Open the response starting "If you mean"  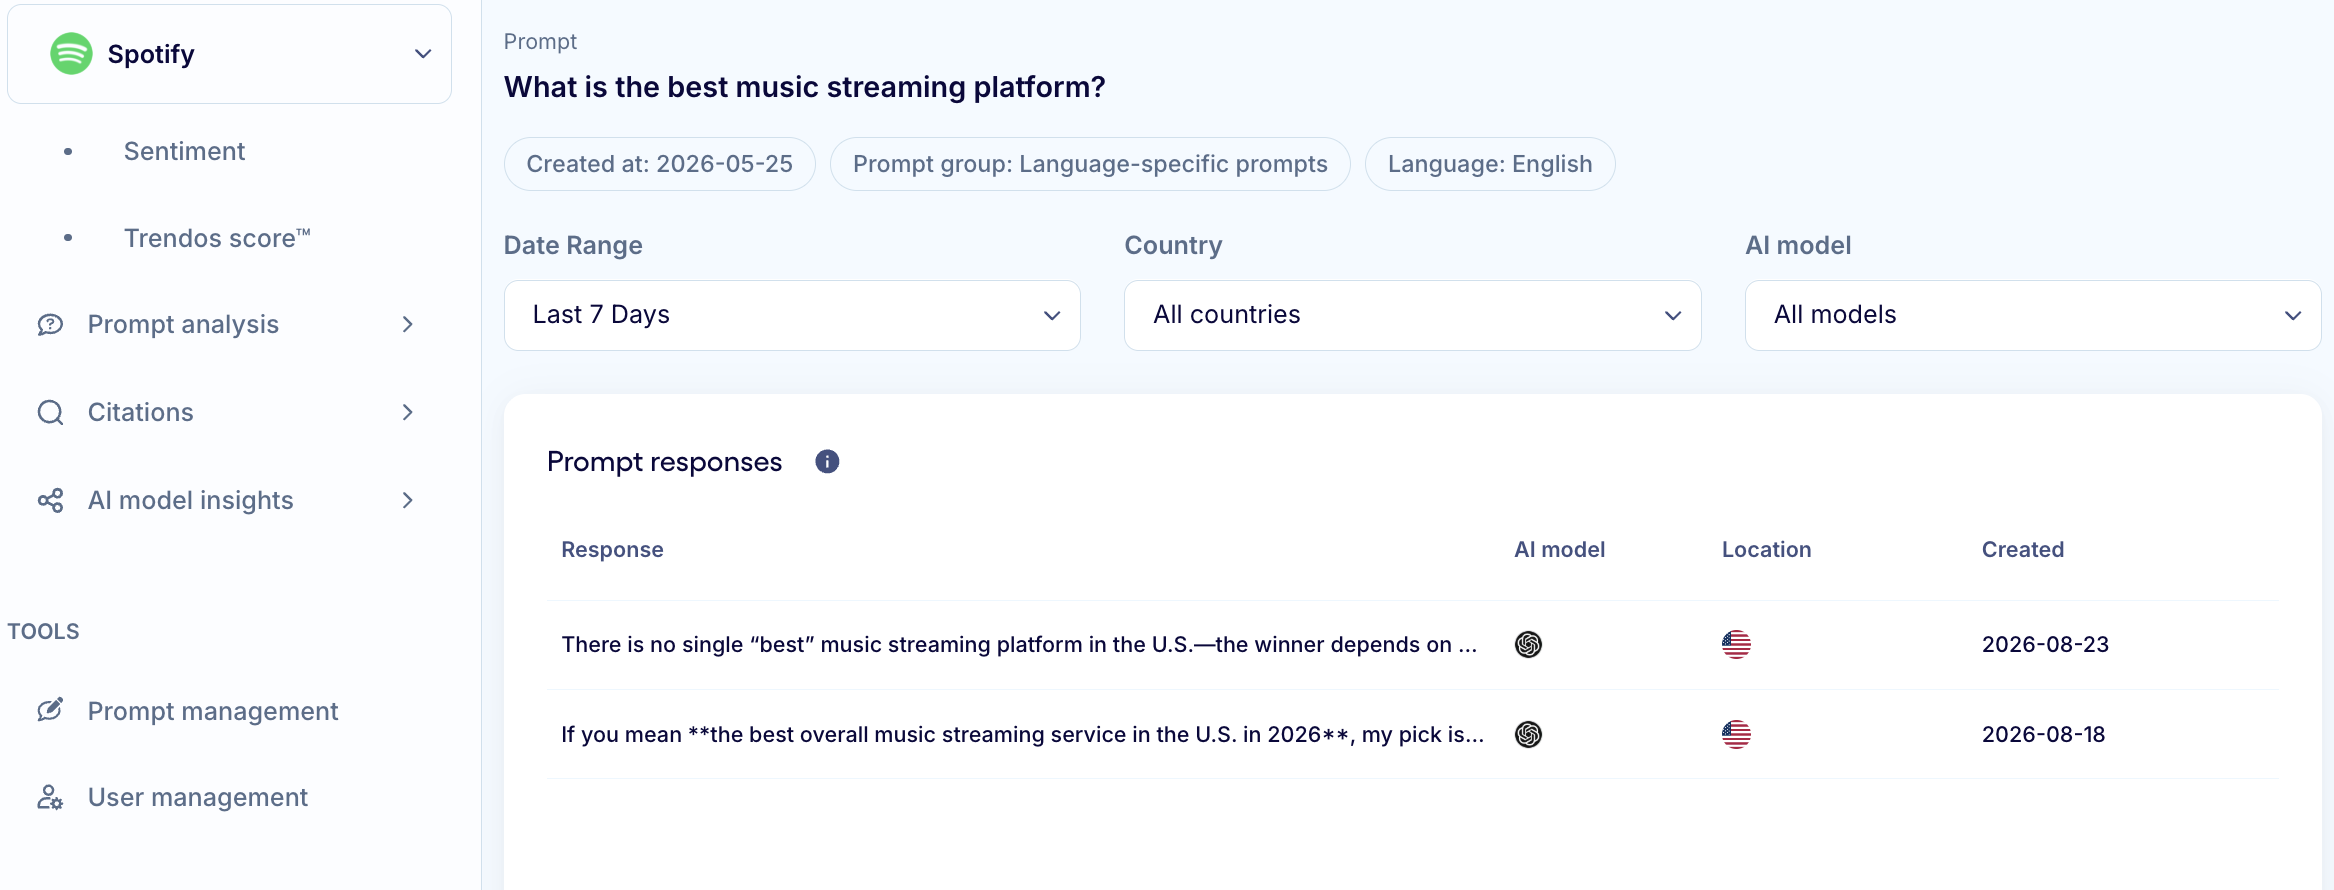click(x=1023, y=734)
